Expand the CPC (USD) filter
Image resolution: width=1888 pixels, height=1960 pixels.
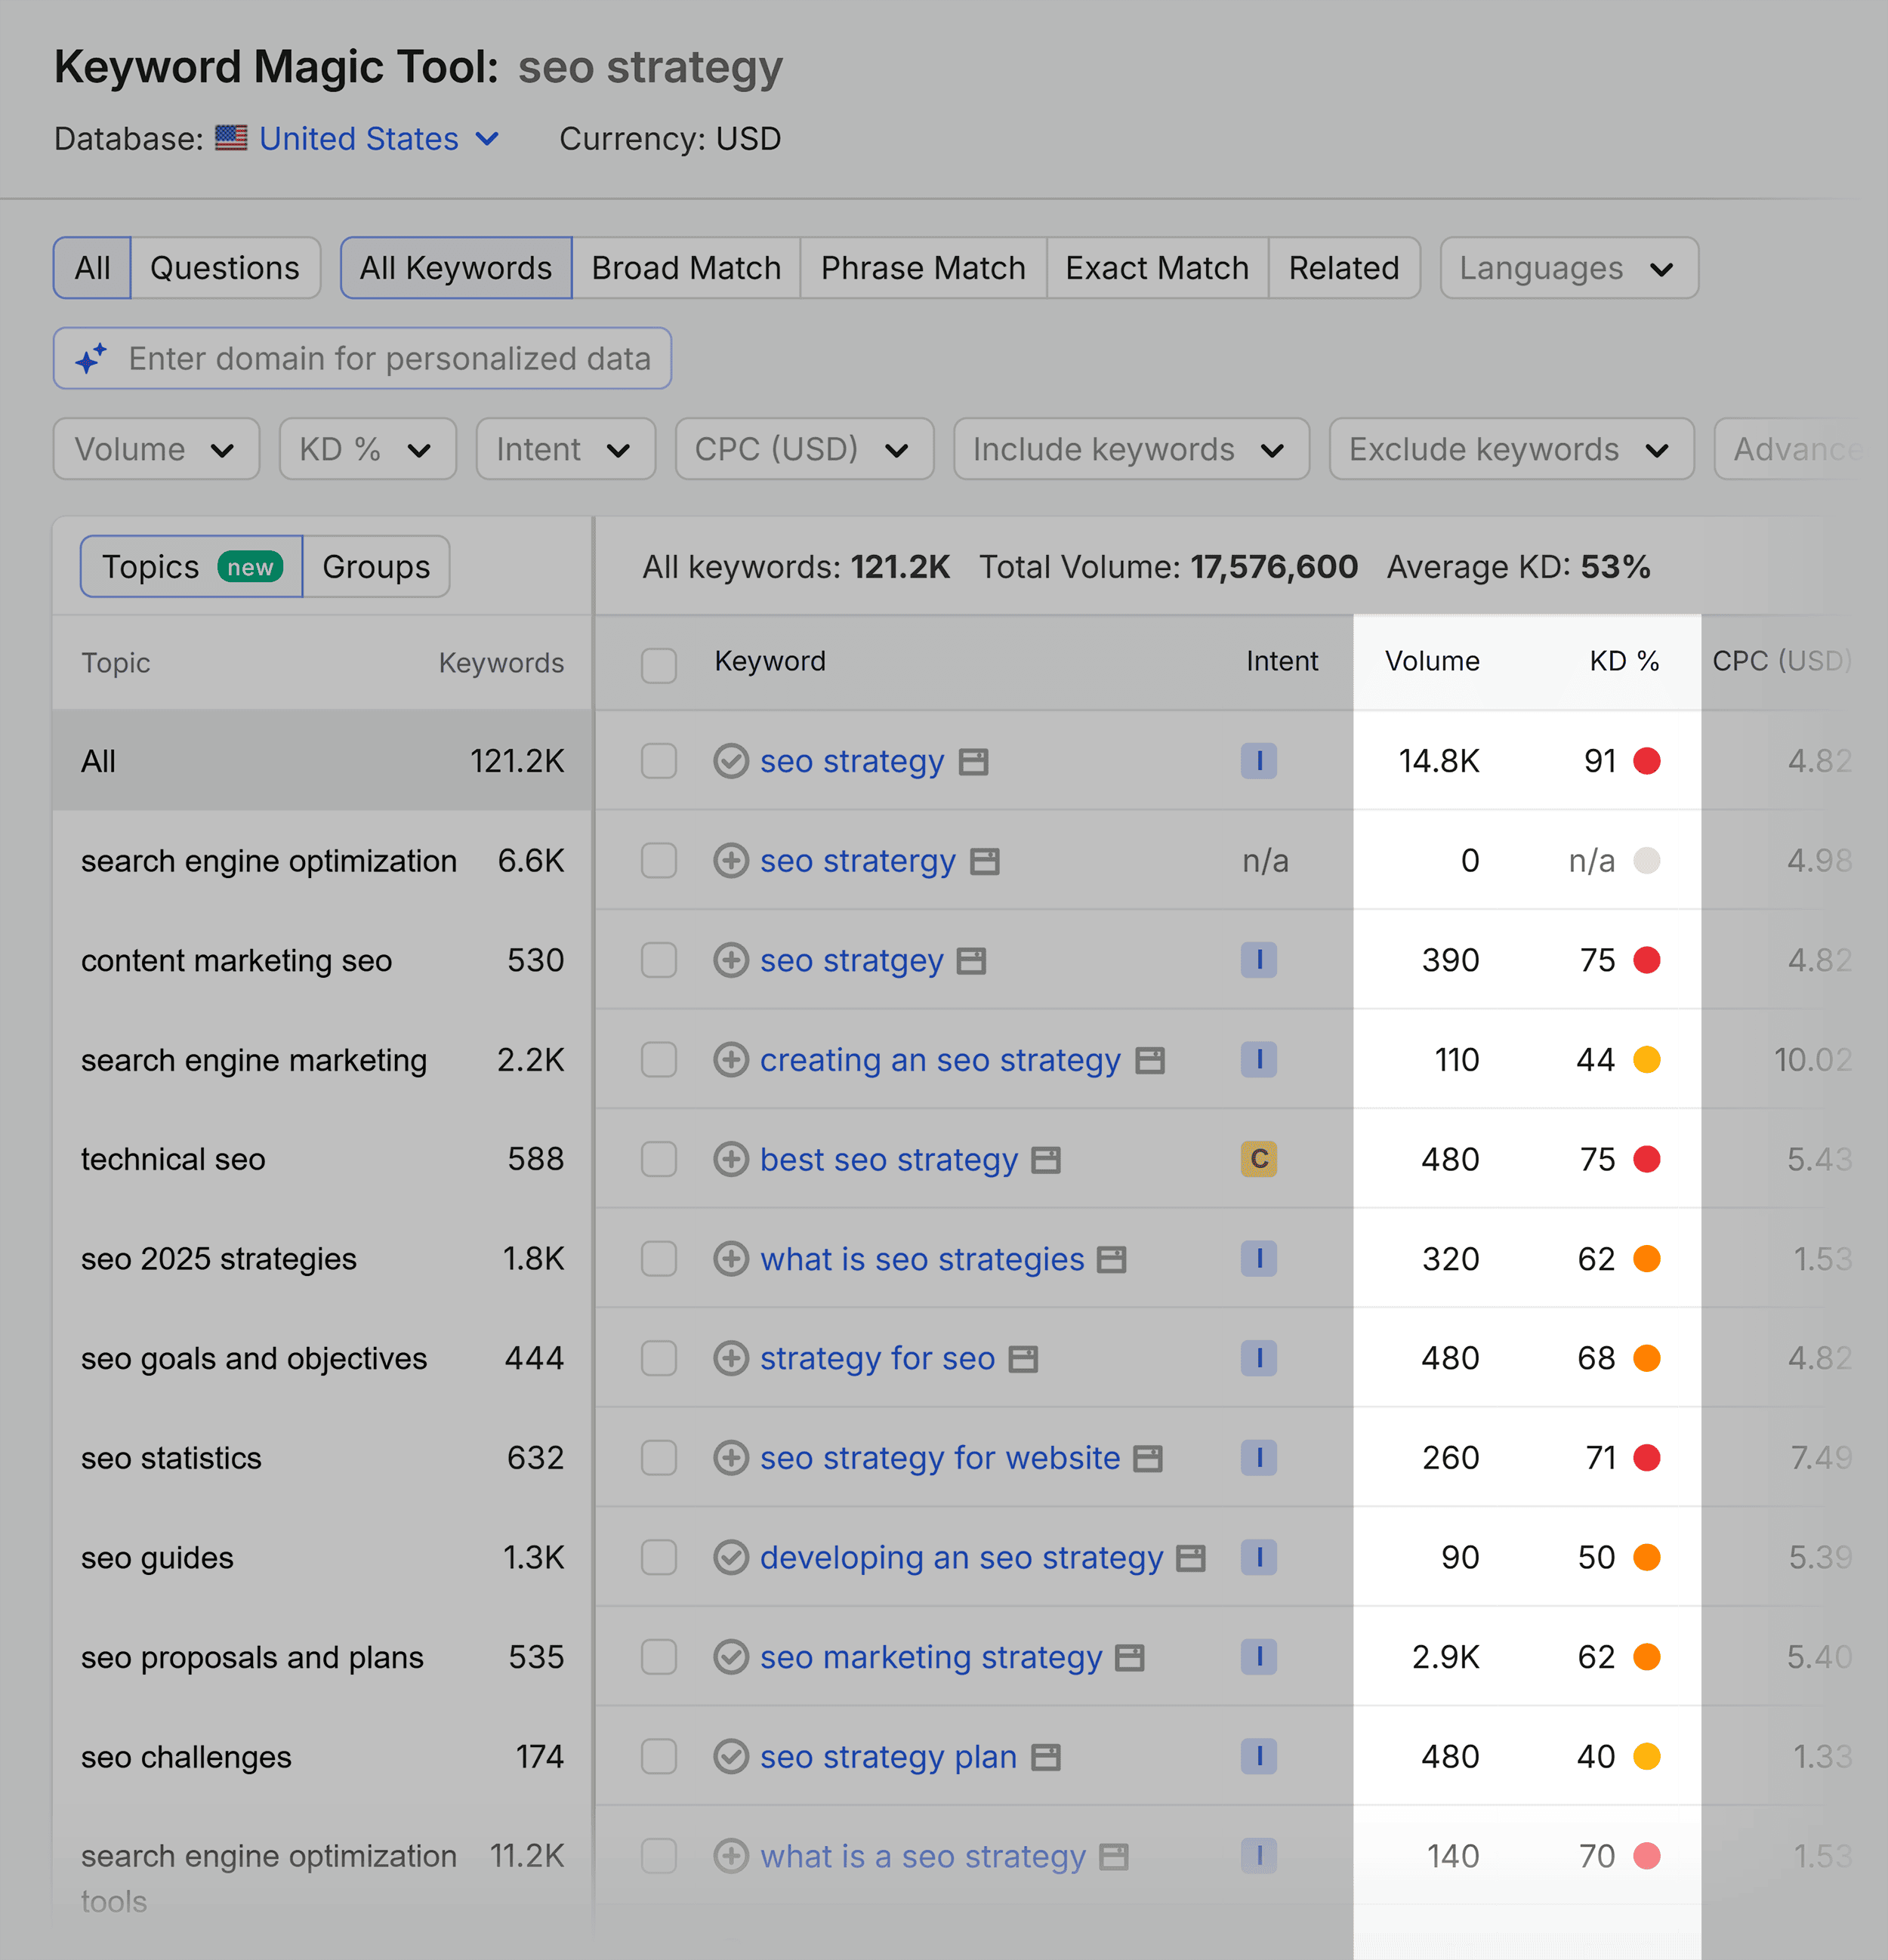[x=804, y=449]
